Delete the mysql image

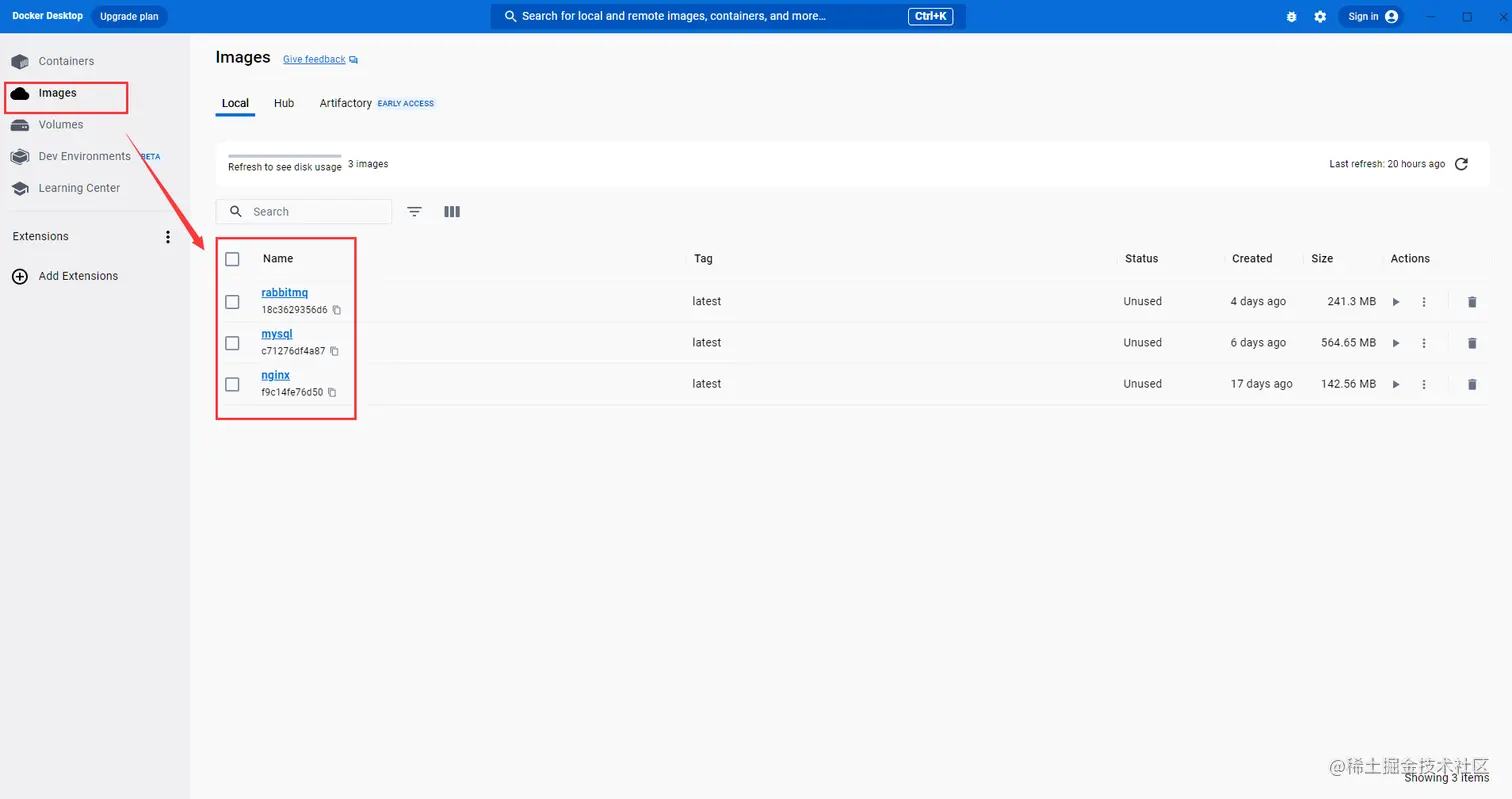coord(1472,343)
